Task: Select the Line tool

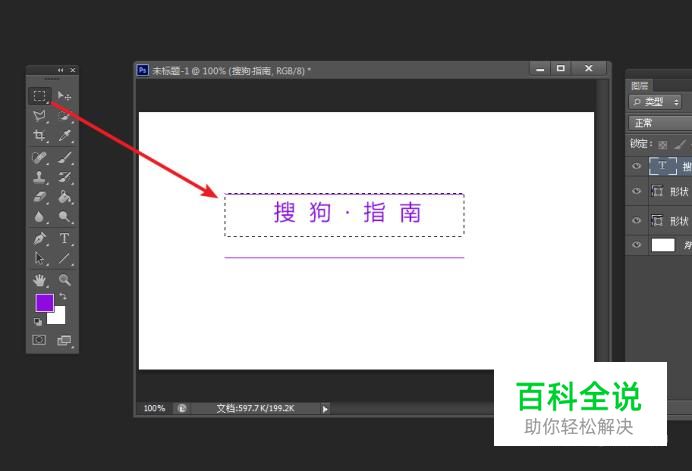Action: (64, 258)
